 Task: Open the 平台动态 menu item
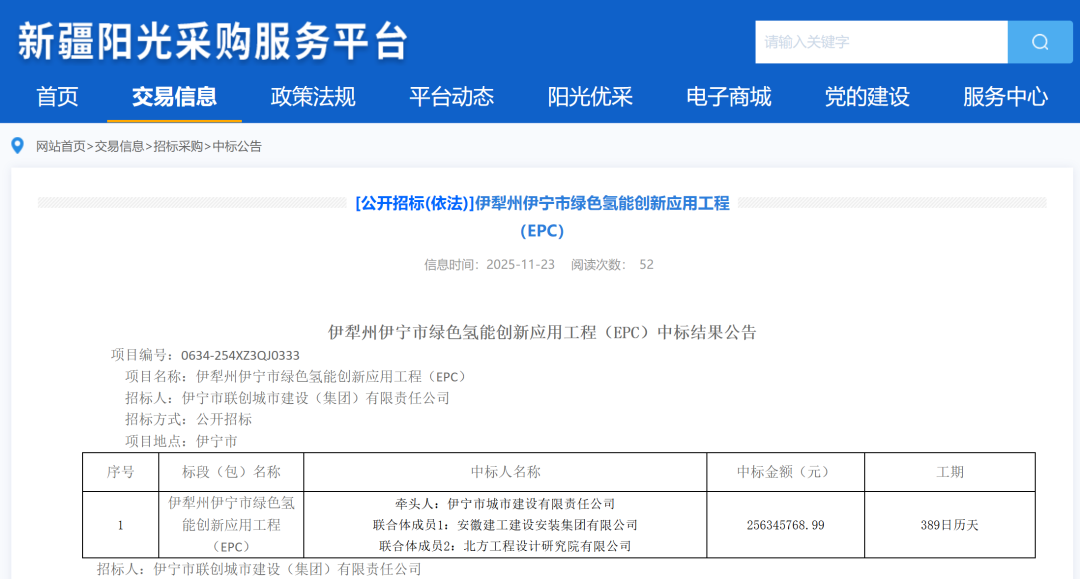click(450, 97)
